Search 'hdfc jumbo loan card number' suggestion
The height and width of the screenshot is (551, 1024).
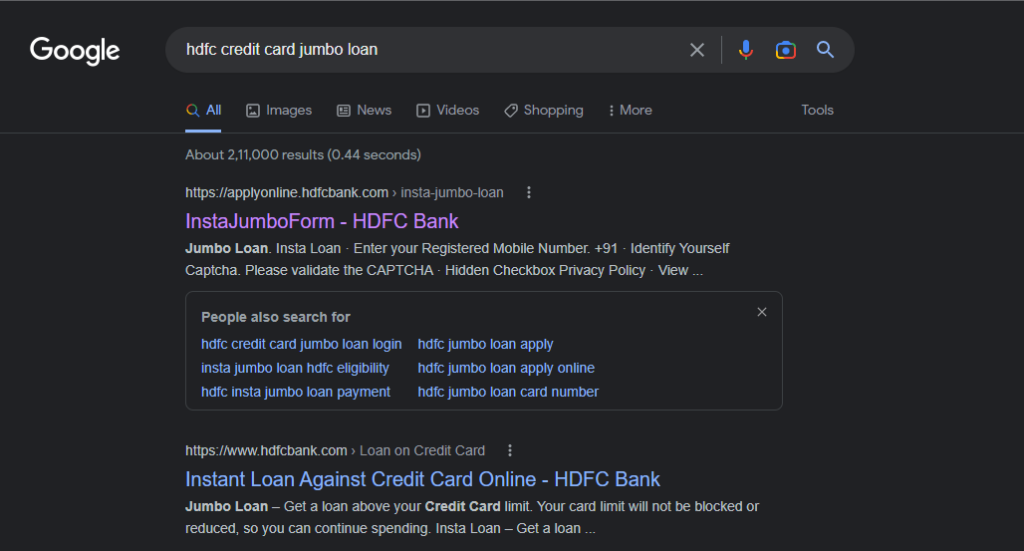coord(508,392)
